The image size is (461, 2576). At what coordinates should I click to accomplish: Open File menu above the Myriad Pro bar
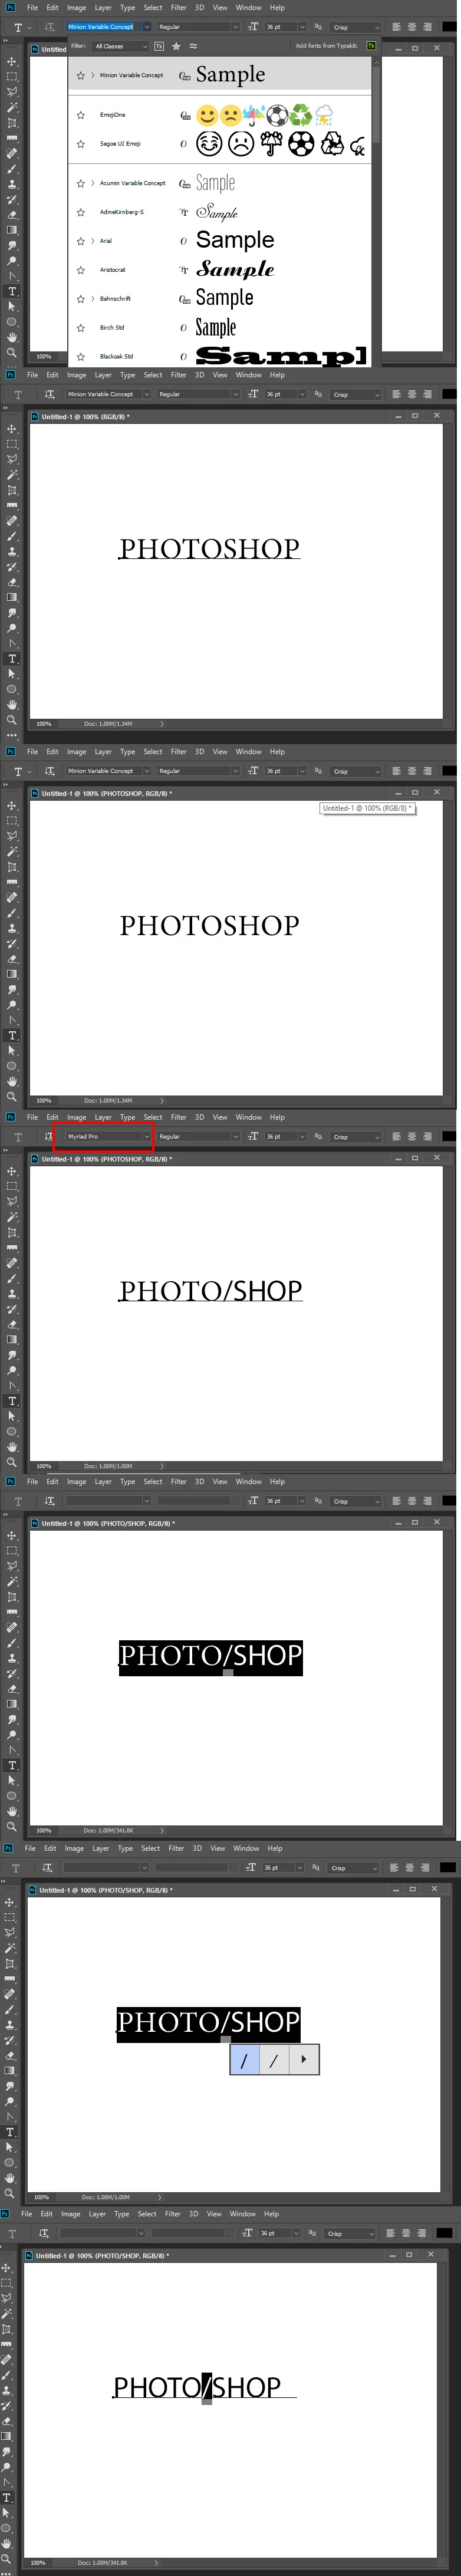pyautogui.click(x=33, y=1117)
